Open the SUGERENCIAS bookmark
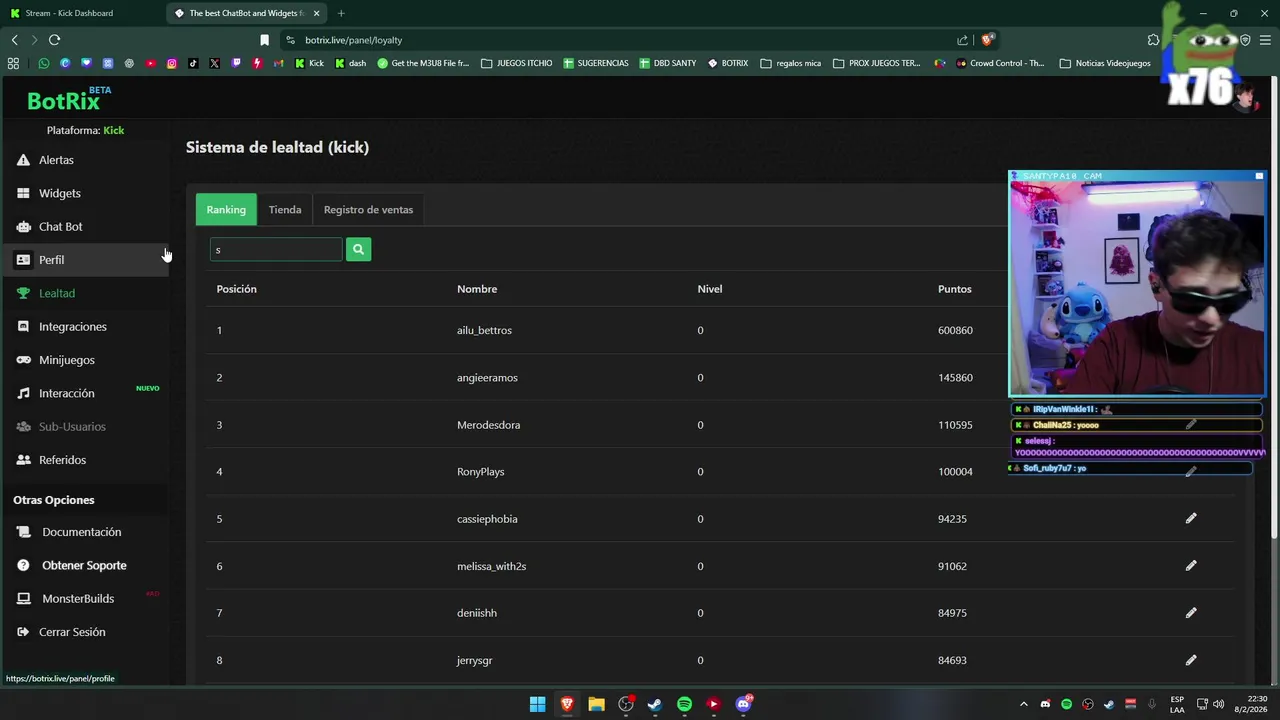Image resolution: width=1280 pixels, height=720 pixels. coord(596,63)
